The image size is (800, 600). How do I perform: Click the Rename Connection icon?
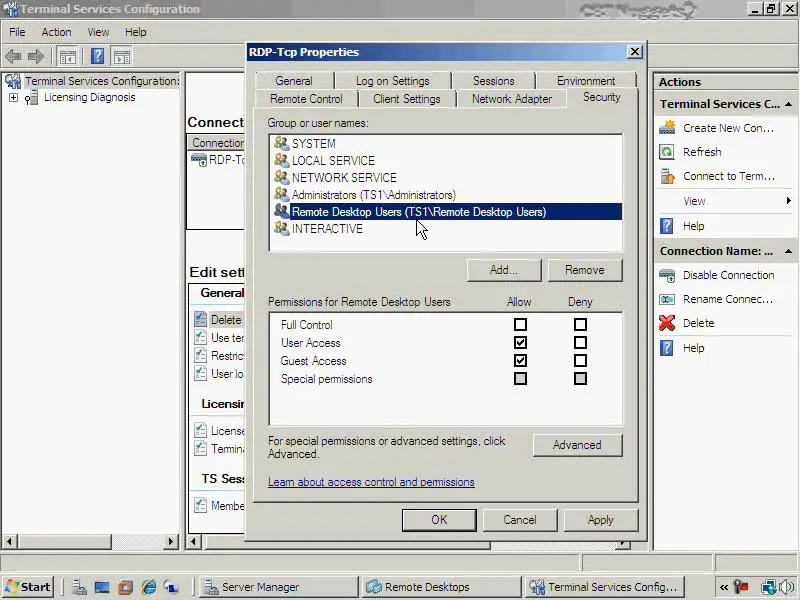(x=667, y=299)
